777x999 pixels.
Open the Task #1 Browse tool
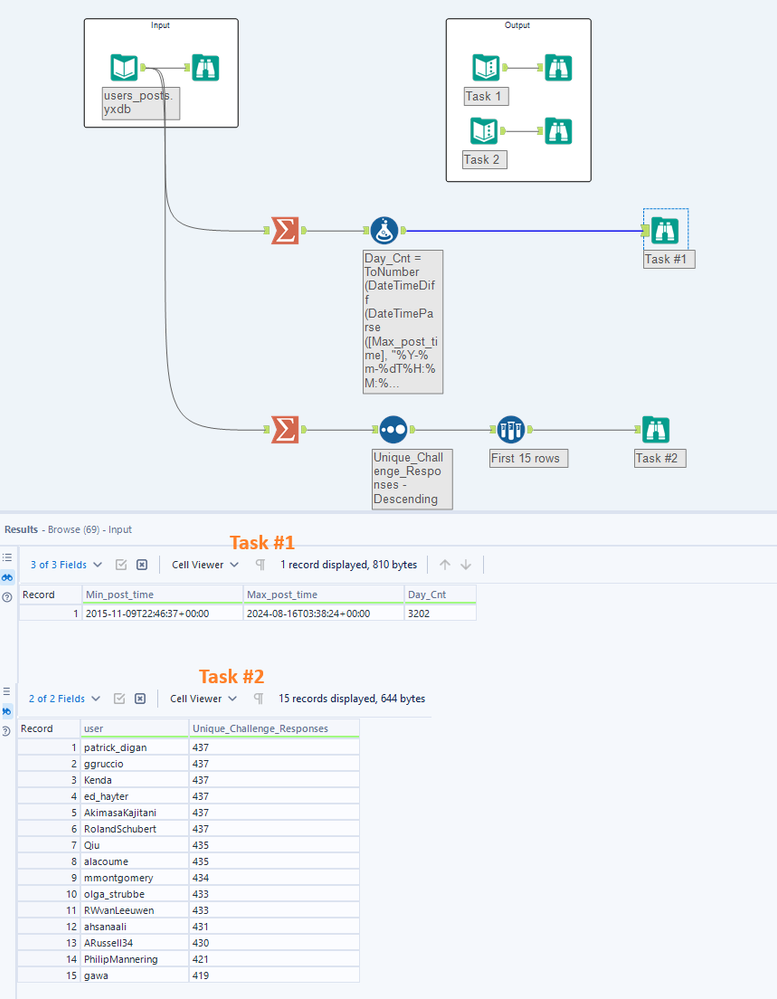(666, 231)
